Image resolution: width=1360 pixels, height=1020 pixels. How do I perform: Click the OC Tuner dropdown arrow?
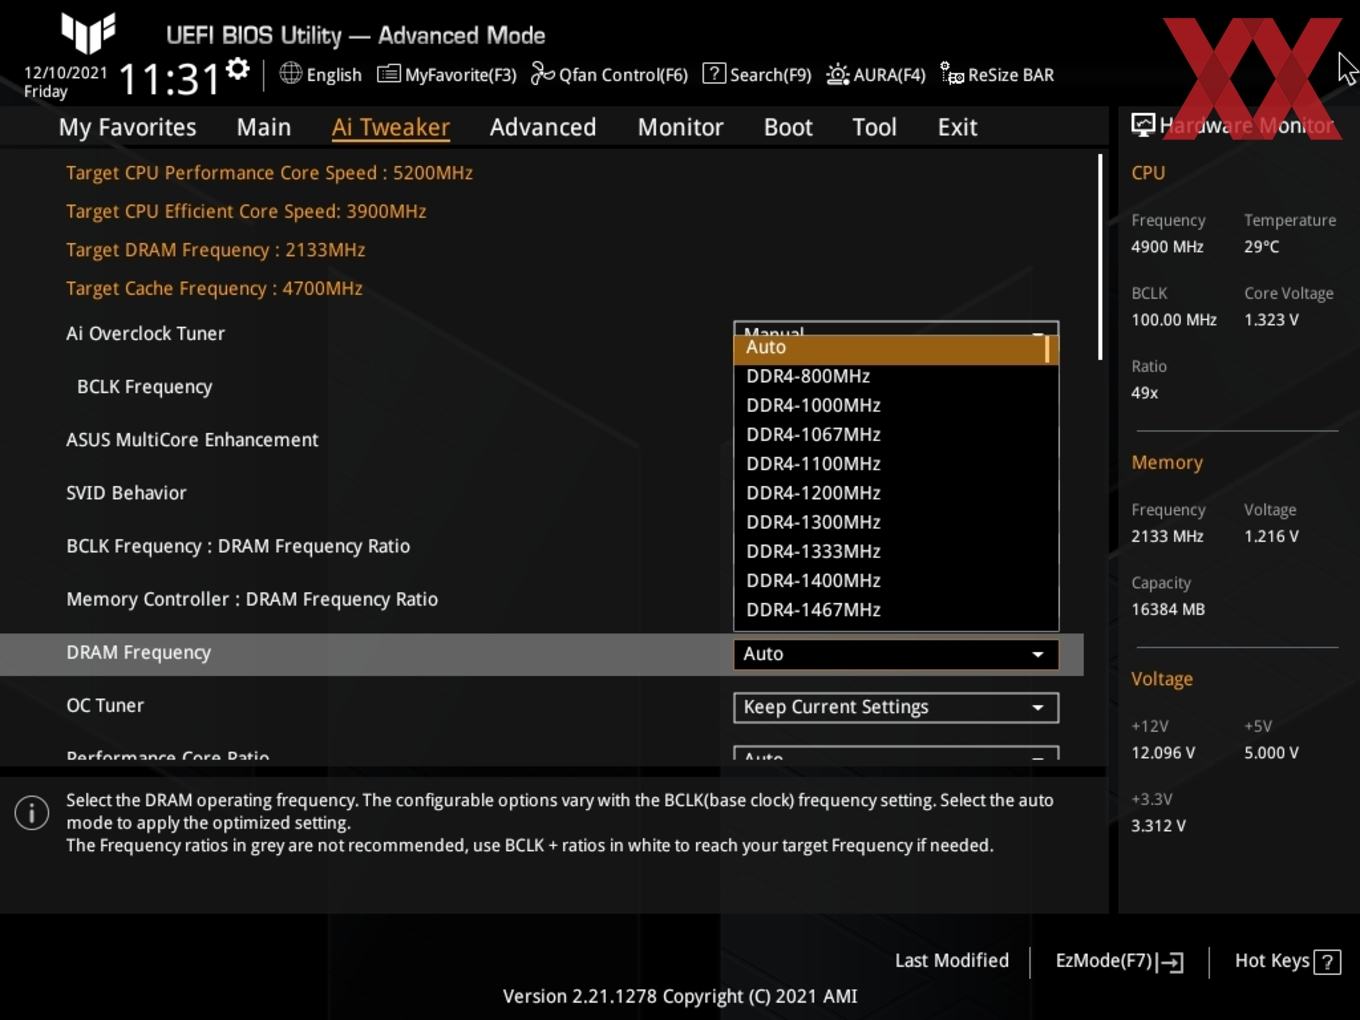point(1038,708)
